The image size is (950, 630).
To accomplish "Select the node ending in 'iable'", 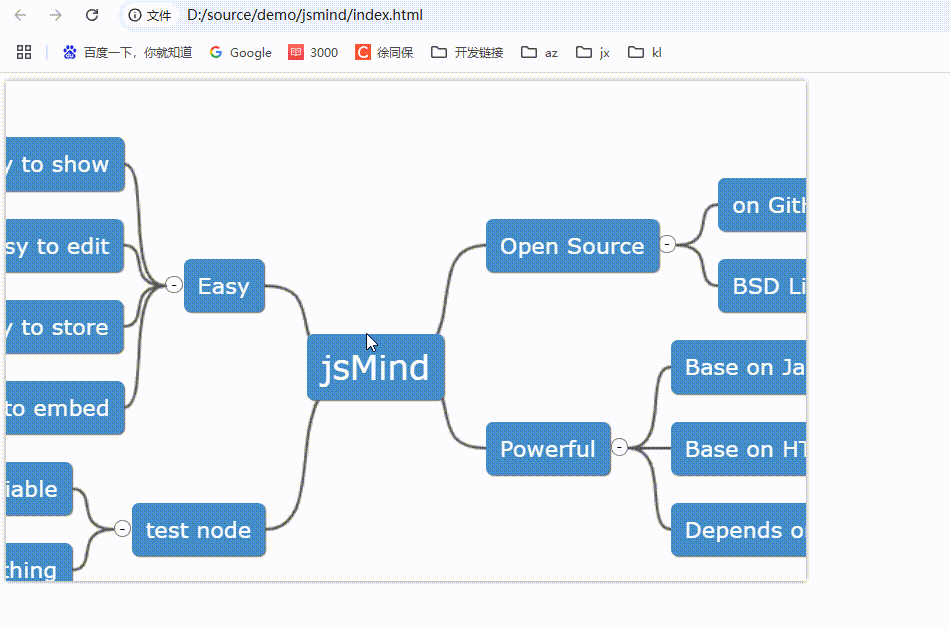I will pyautogui.click(x=39, y=489).
